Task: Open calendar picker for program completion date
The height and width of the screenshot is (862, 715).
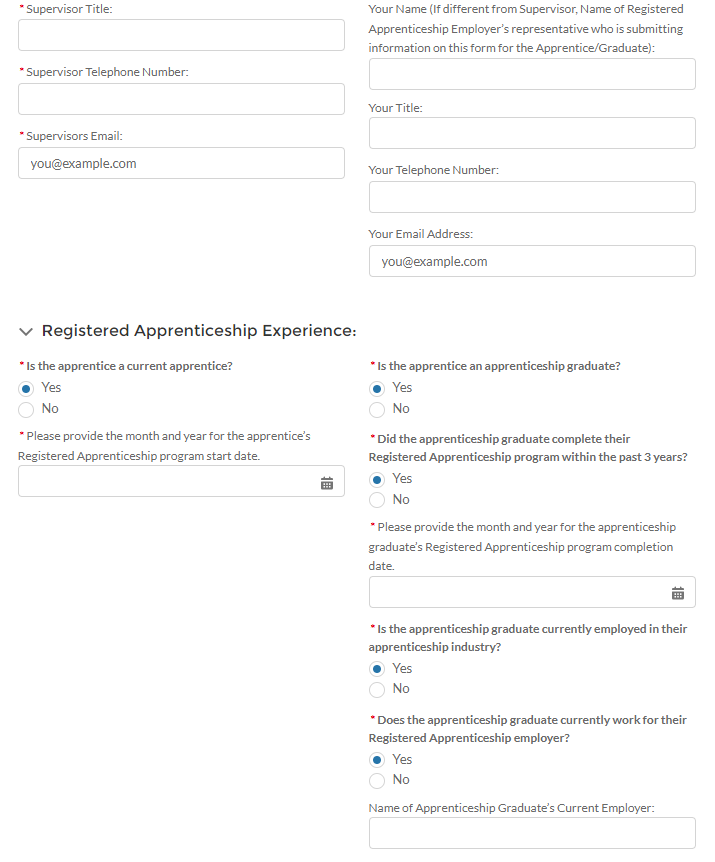Action: click(678, 593)
